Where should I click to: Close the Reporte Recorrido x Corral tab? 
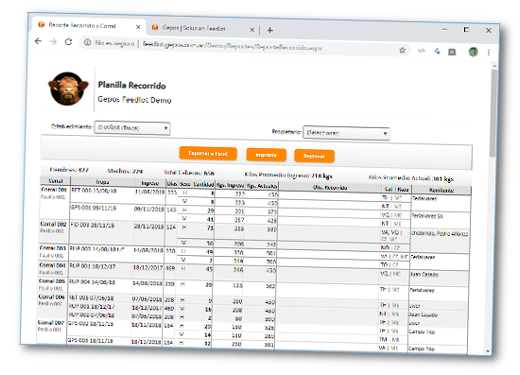pos(138,27)
